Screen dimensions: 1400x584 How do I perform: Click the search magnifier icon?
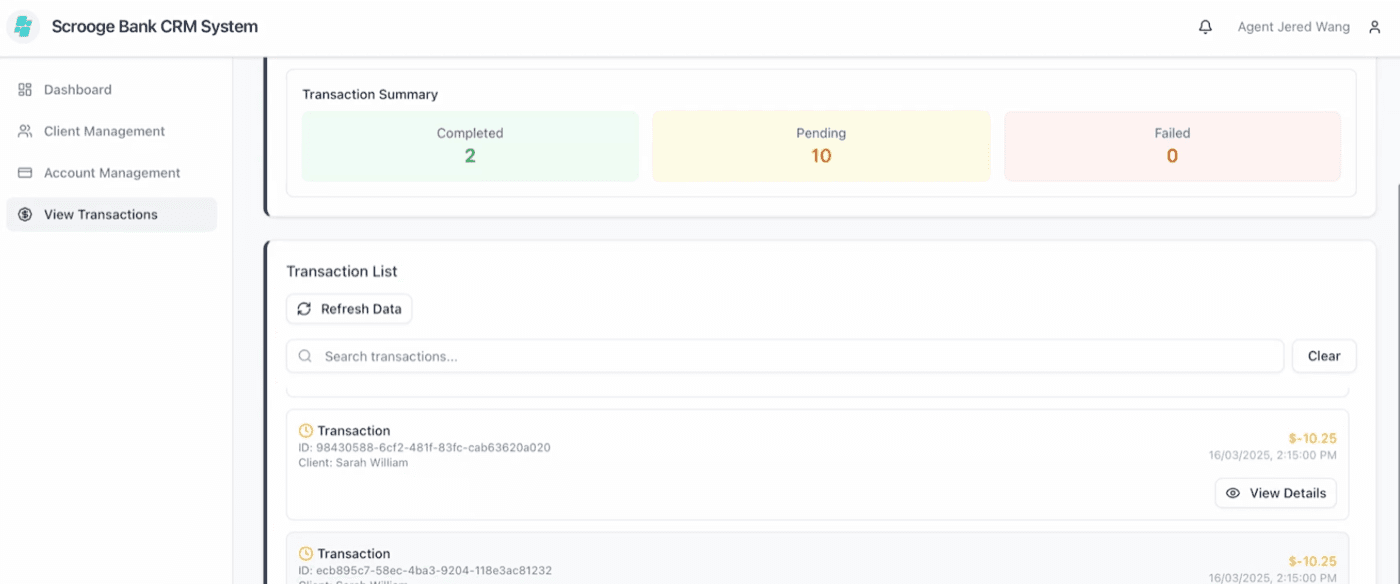[305, 356]
